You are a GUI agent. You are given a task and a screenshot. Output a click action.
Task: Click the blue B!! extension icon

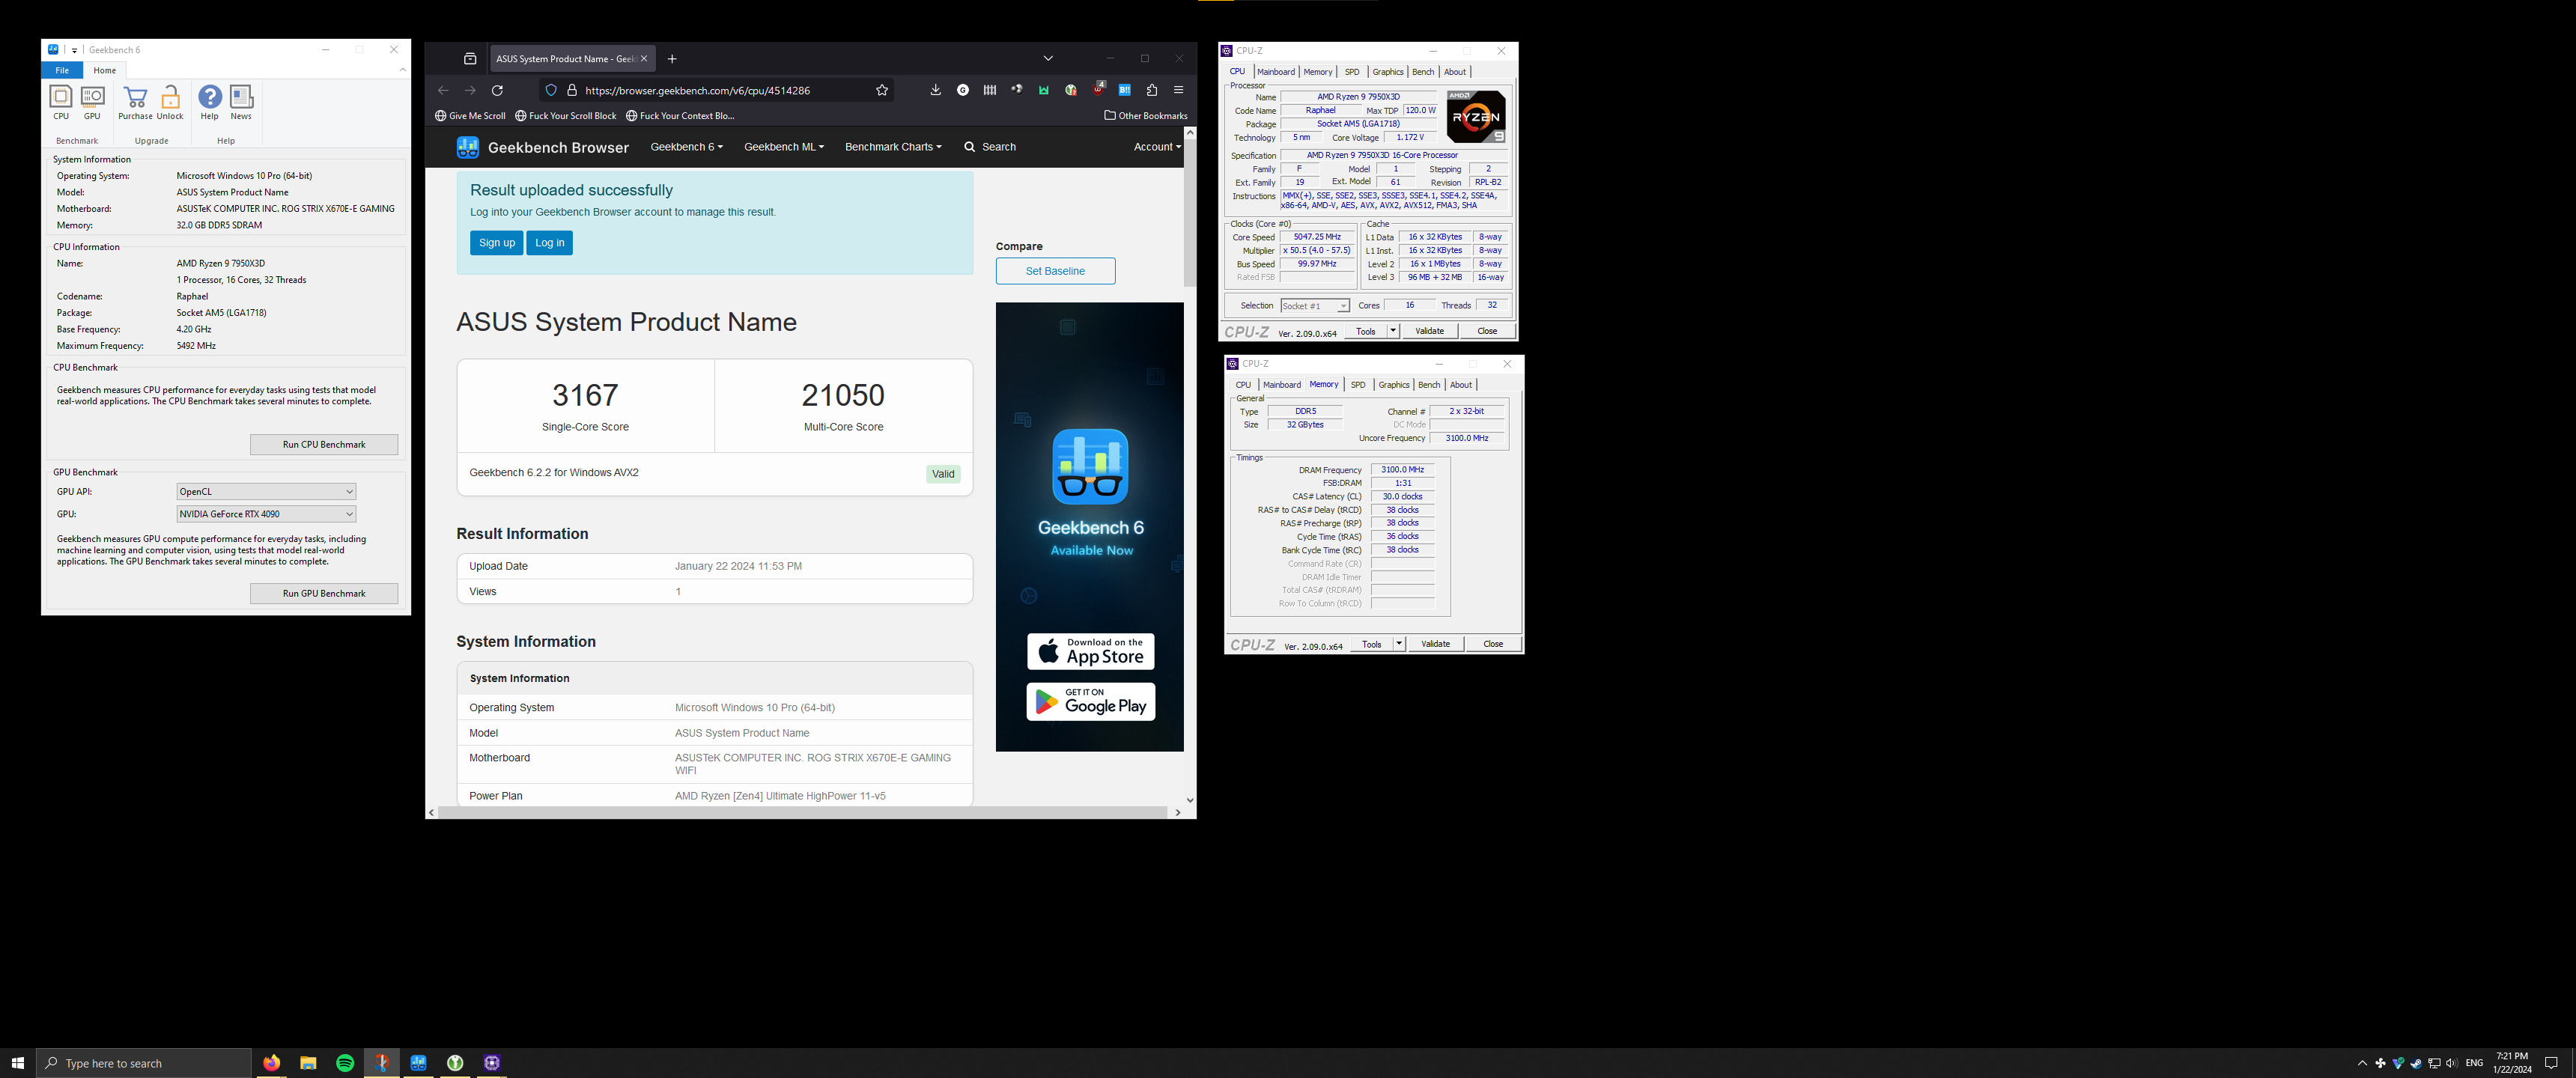pos(1125,90)
